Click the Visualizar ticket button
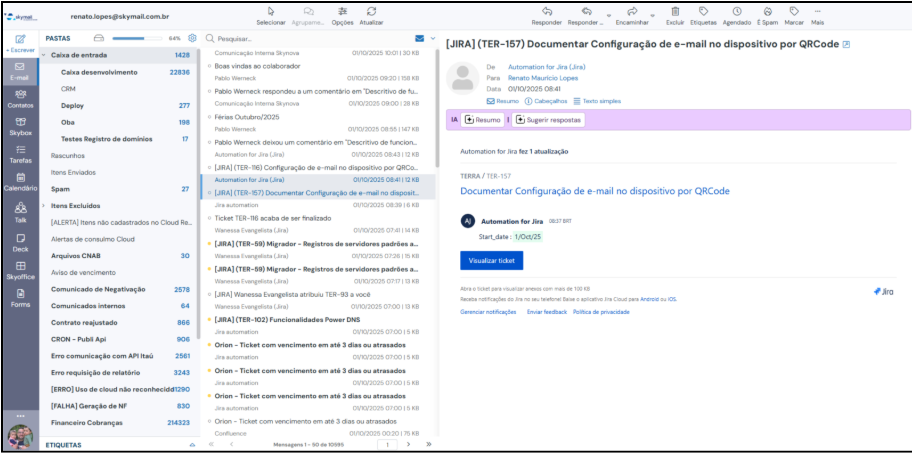912x453 pixels. pos(491,260)
